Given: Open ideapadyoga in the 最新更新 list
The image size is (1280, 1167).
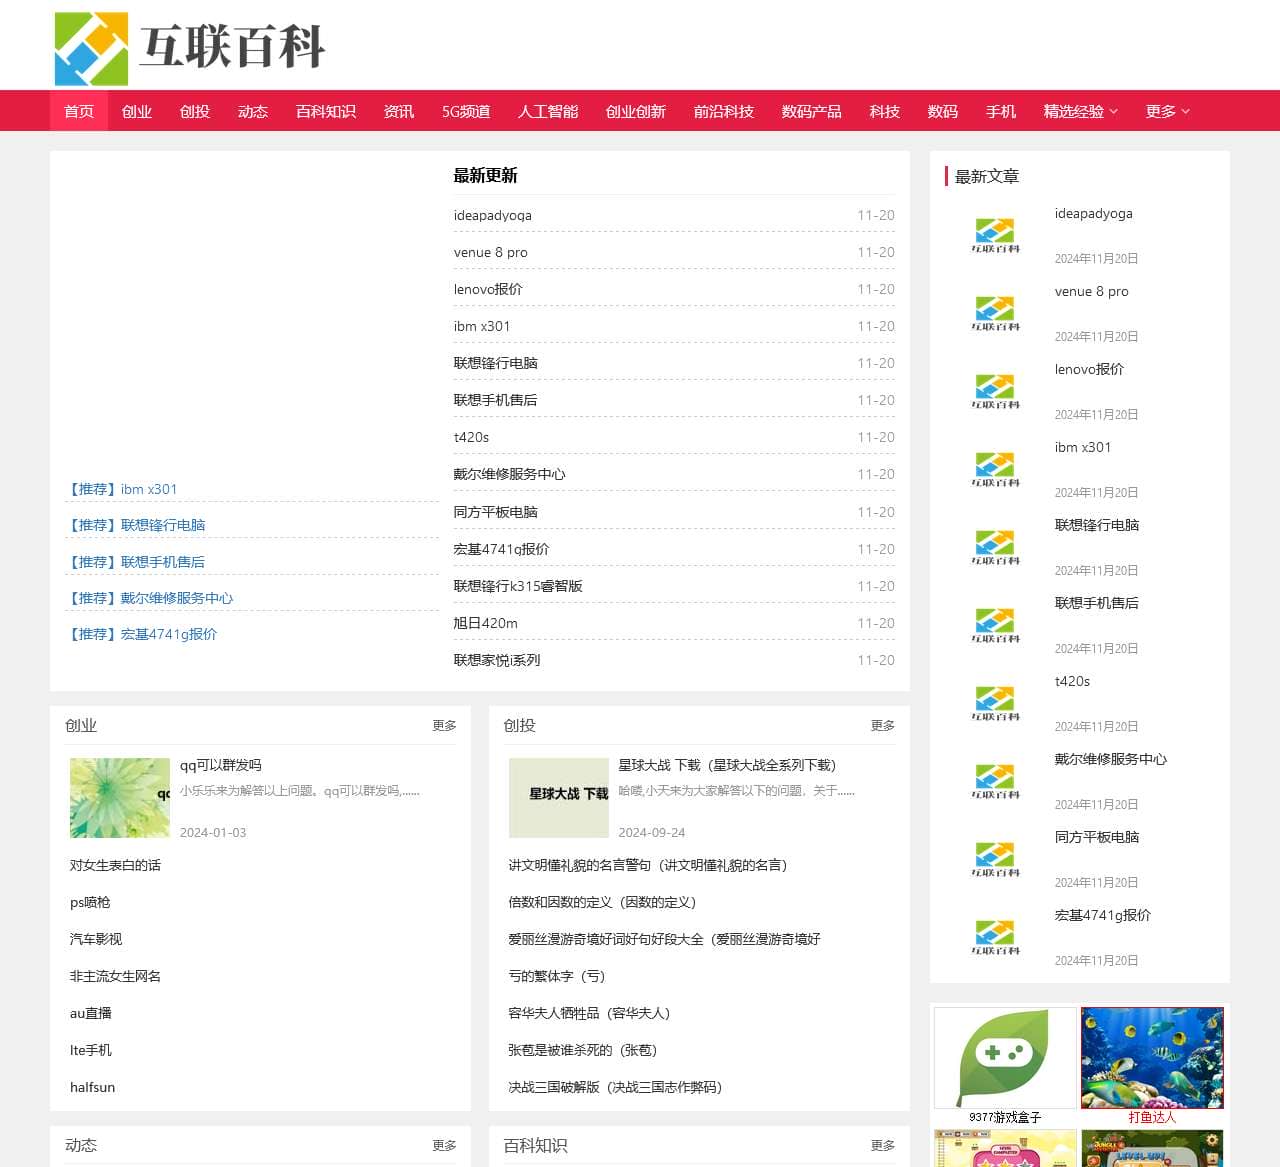Looking at the screenshot, I should pyautogui.click(x=493, y=215).
